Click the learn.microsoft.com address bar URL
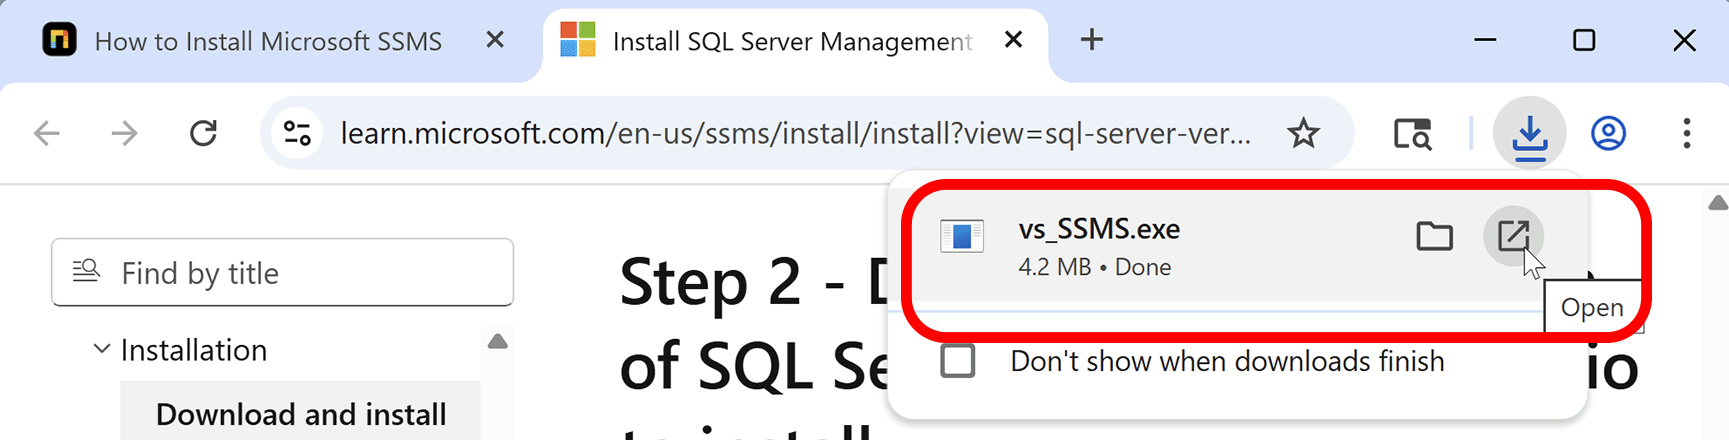1729x440 pixels. coord(795,133)
